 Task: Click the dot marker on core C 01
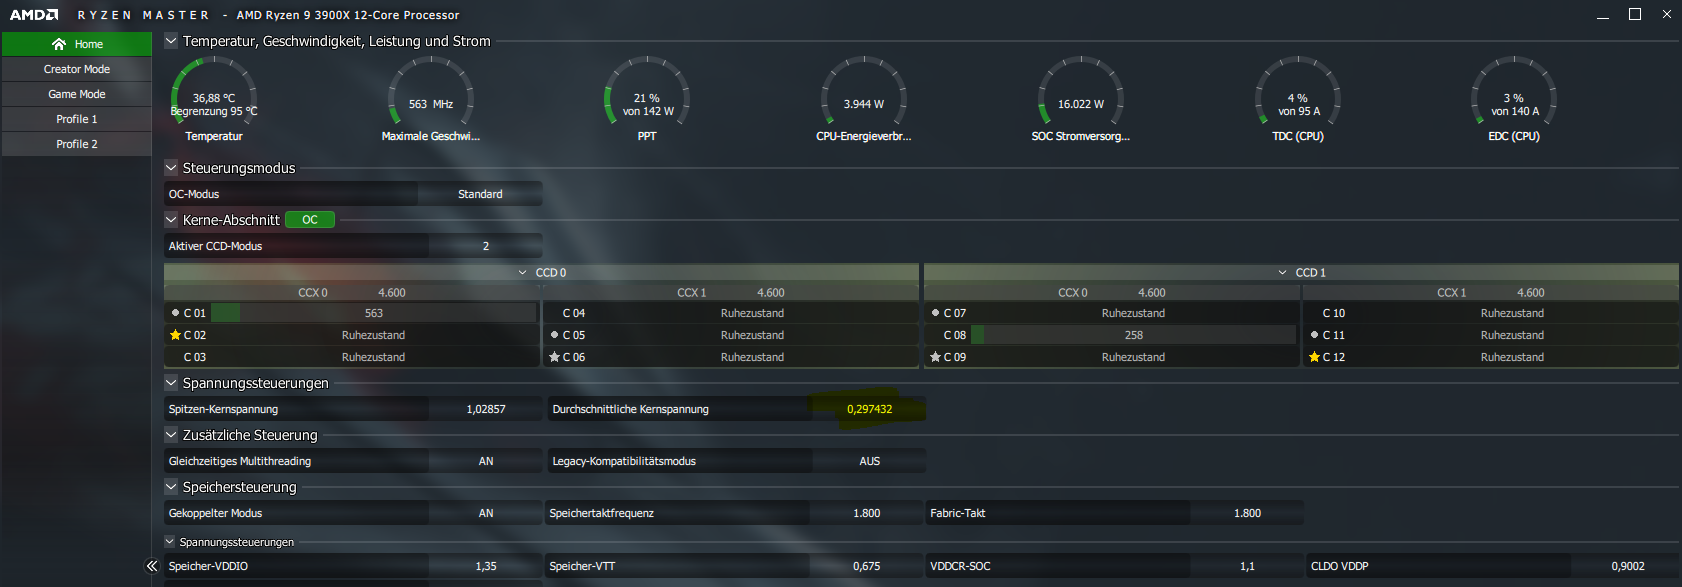[176, 313]
